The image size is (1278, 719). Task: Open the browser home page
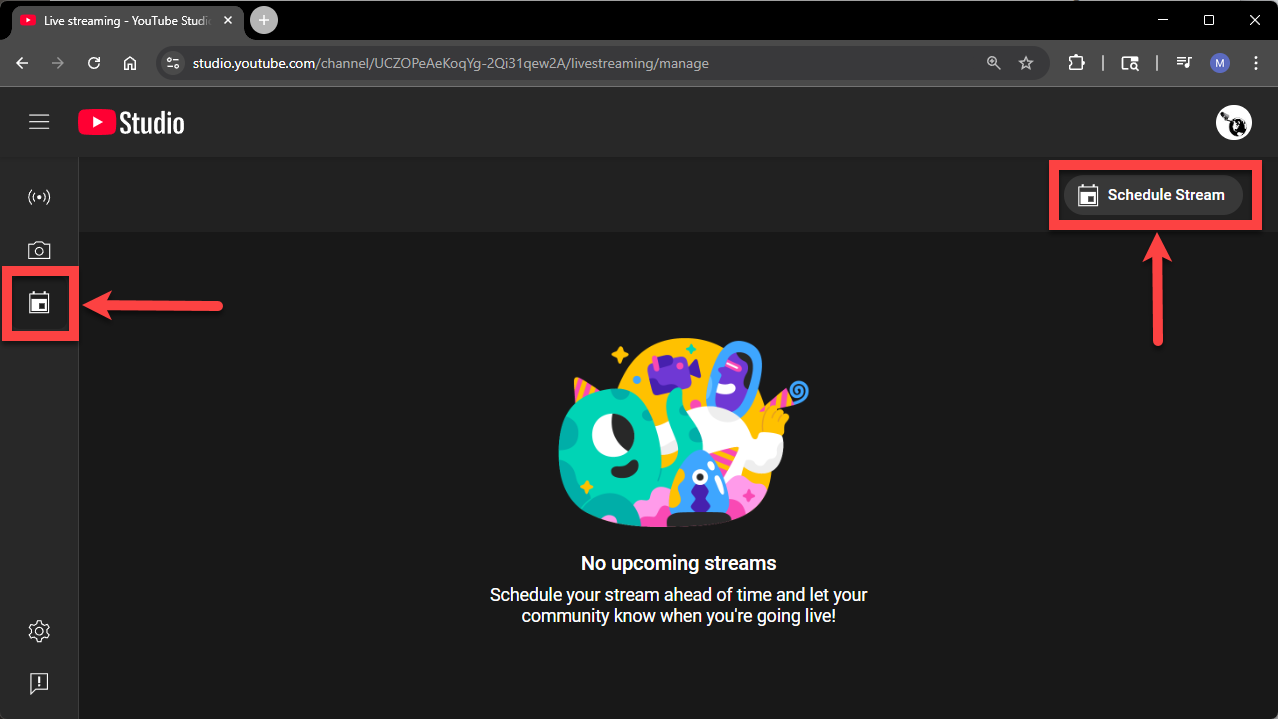pos(130,63)
